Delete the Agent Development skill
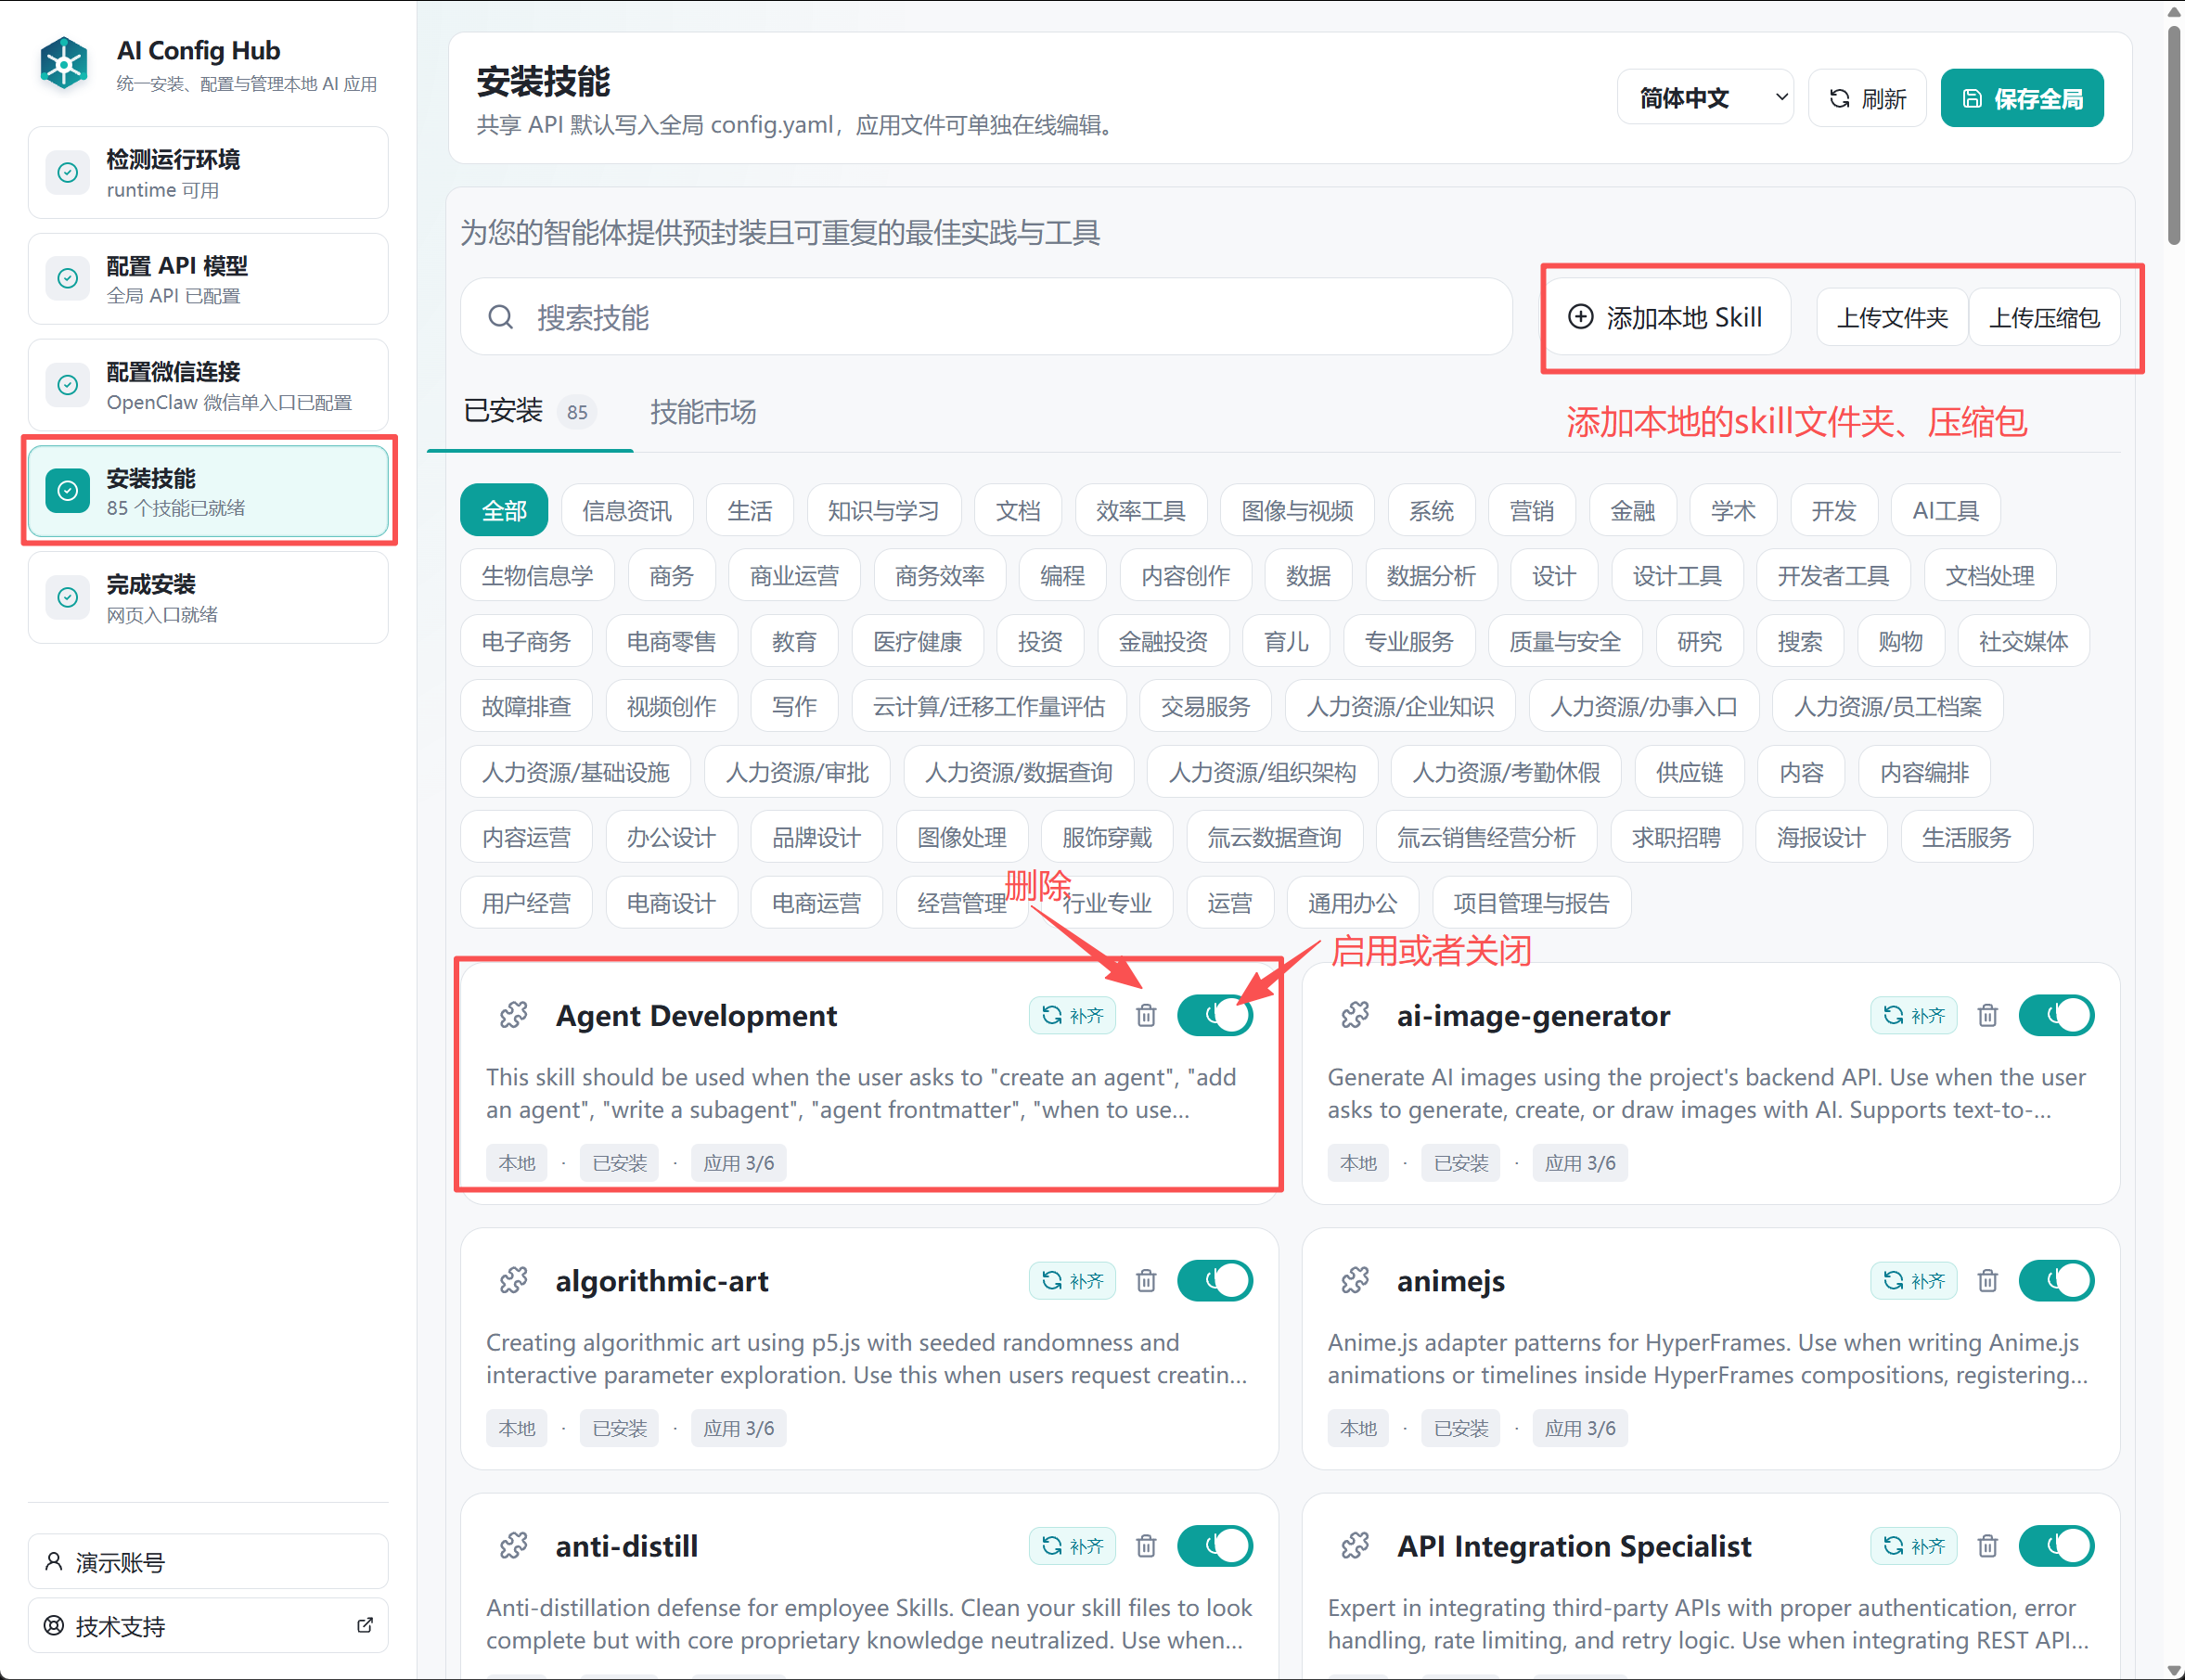The image size is (2185, 1680). [1146, 1016]
